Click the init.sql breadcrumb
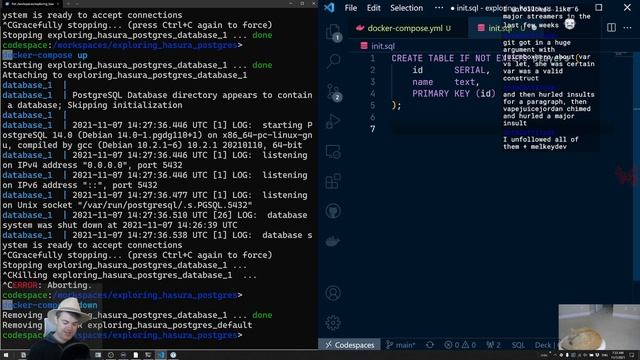The height and width of the screenshot is (360, 640). click(378, 46)
